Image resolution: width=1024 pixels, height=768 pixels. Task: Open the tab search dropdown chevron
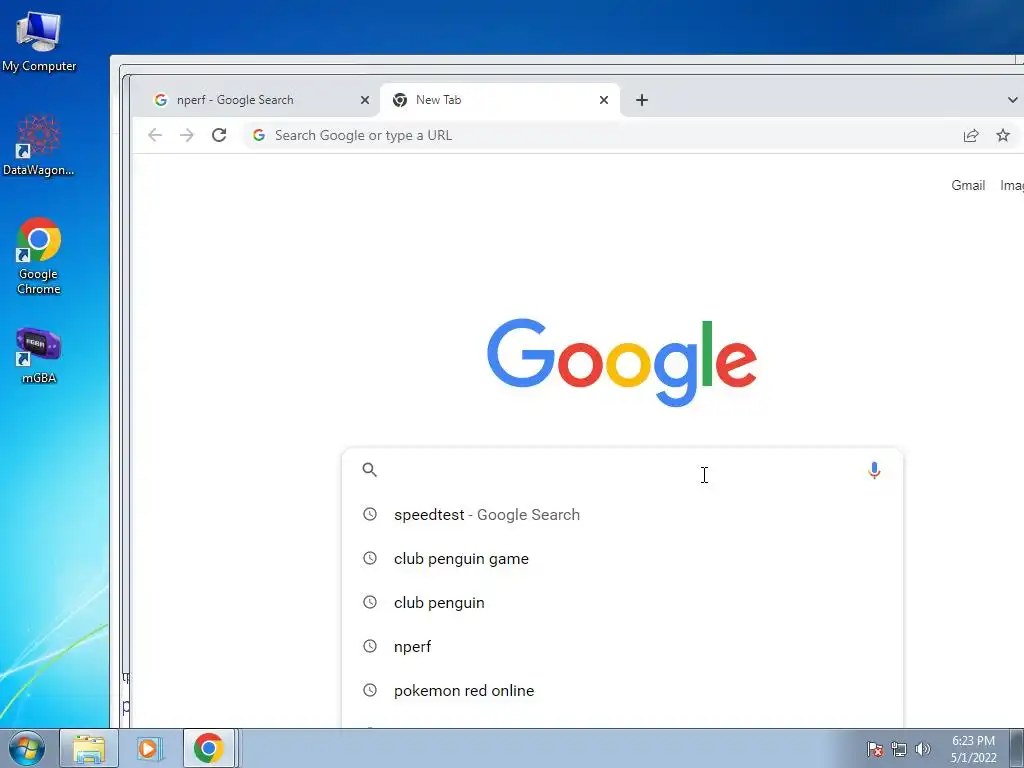tap(1012, 100)
